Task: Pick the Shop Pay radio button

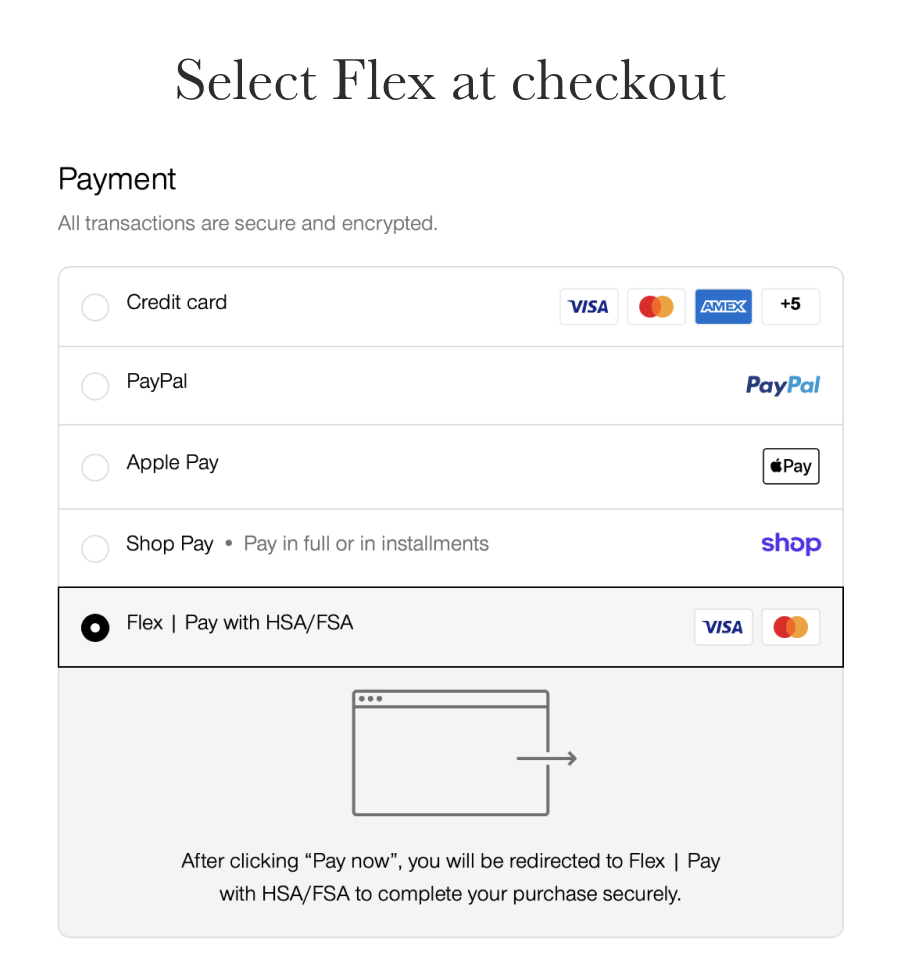Action: click(x=95, y=548)
